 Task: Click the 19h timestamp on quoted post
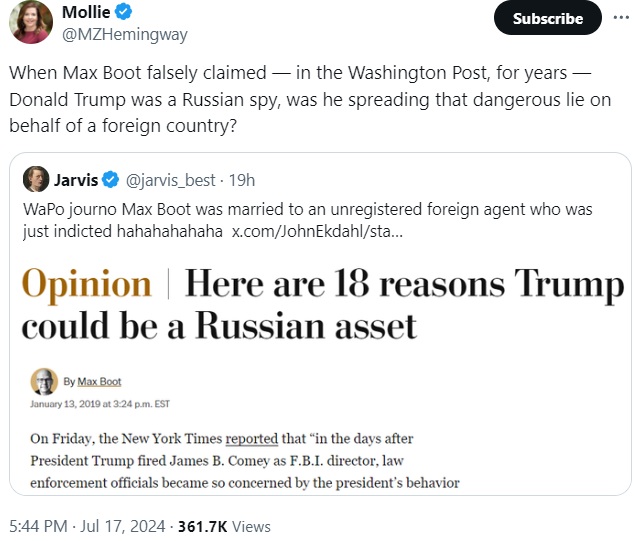[241, 180]
